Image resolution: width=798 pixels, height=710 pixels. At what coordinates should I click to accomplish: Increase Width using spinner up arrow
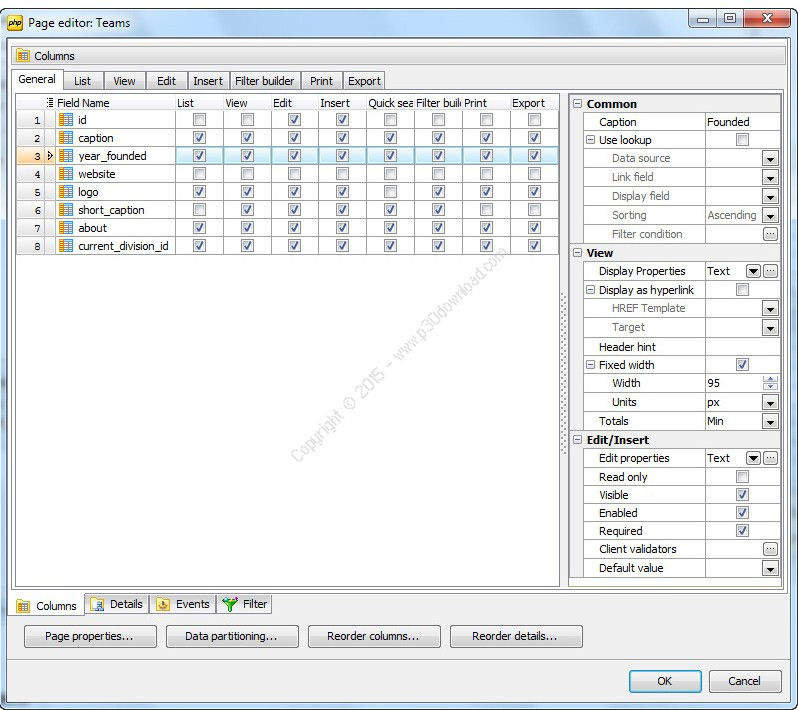[771, 379]
